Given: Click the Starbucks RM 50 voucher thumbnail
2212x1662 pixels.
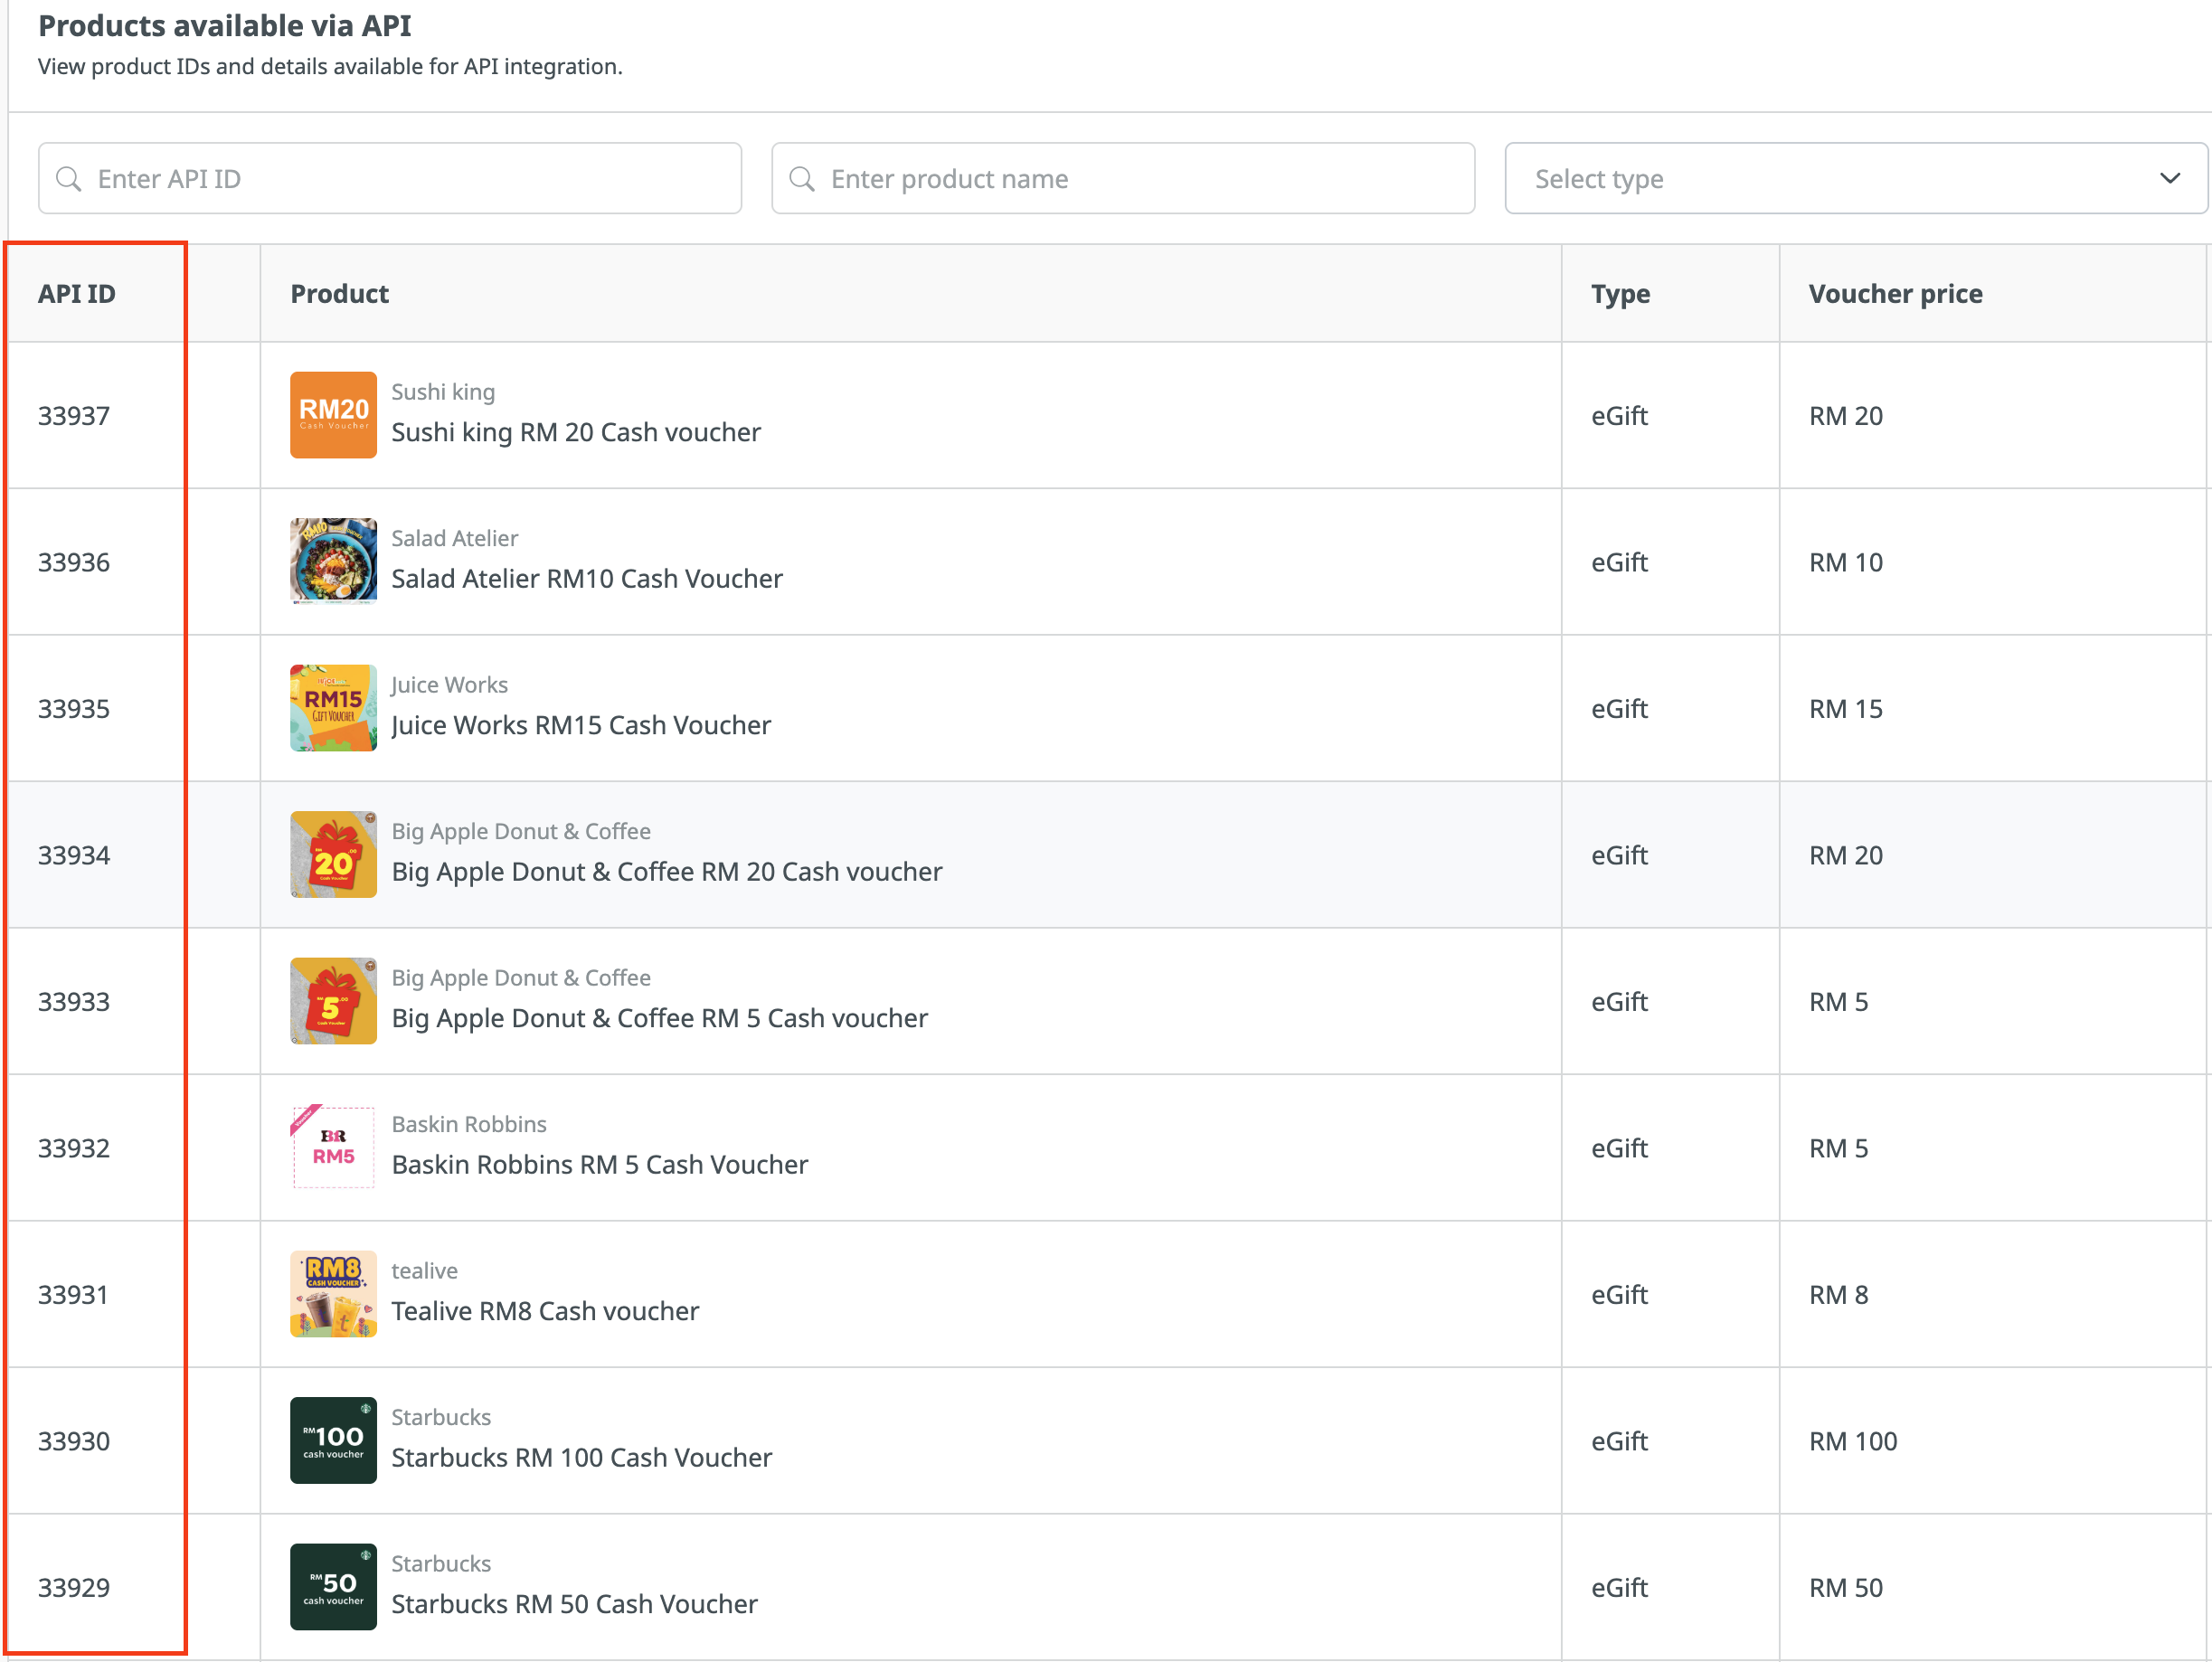Looking at the screenshot, I should [x=333, y=1587].
